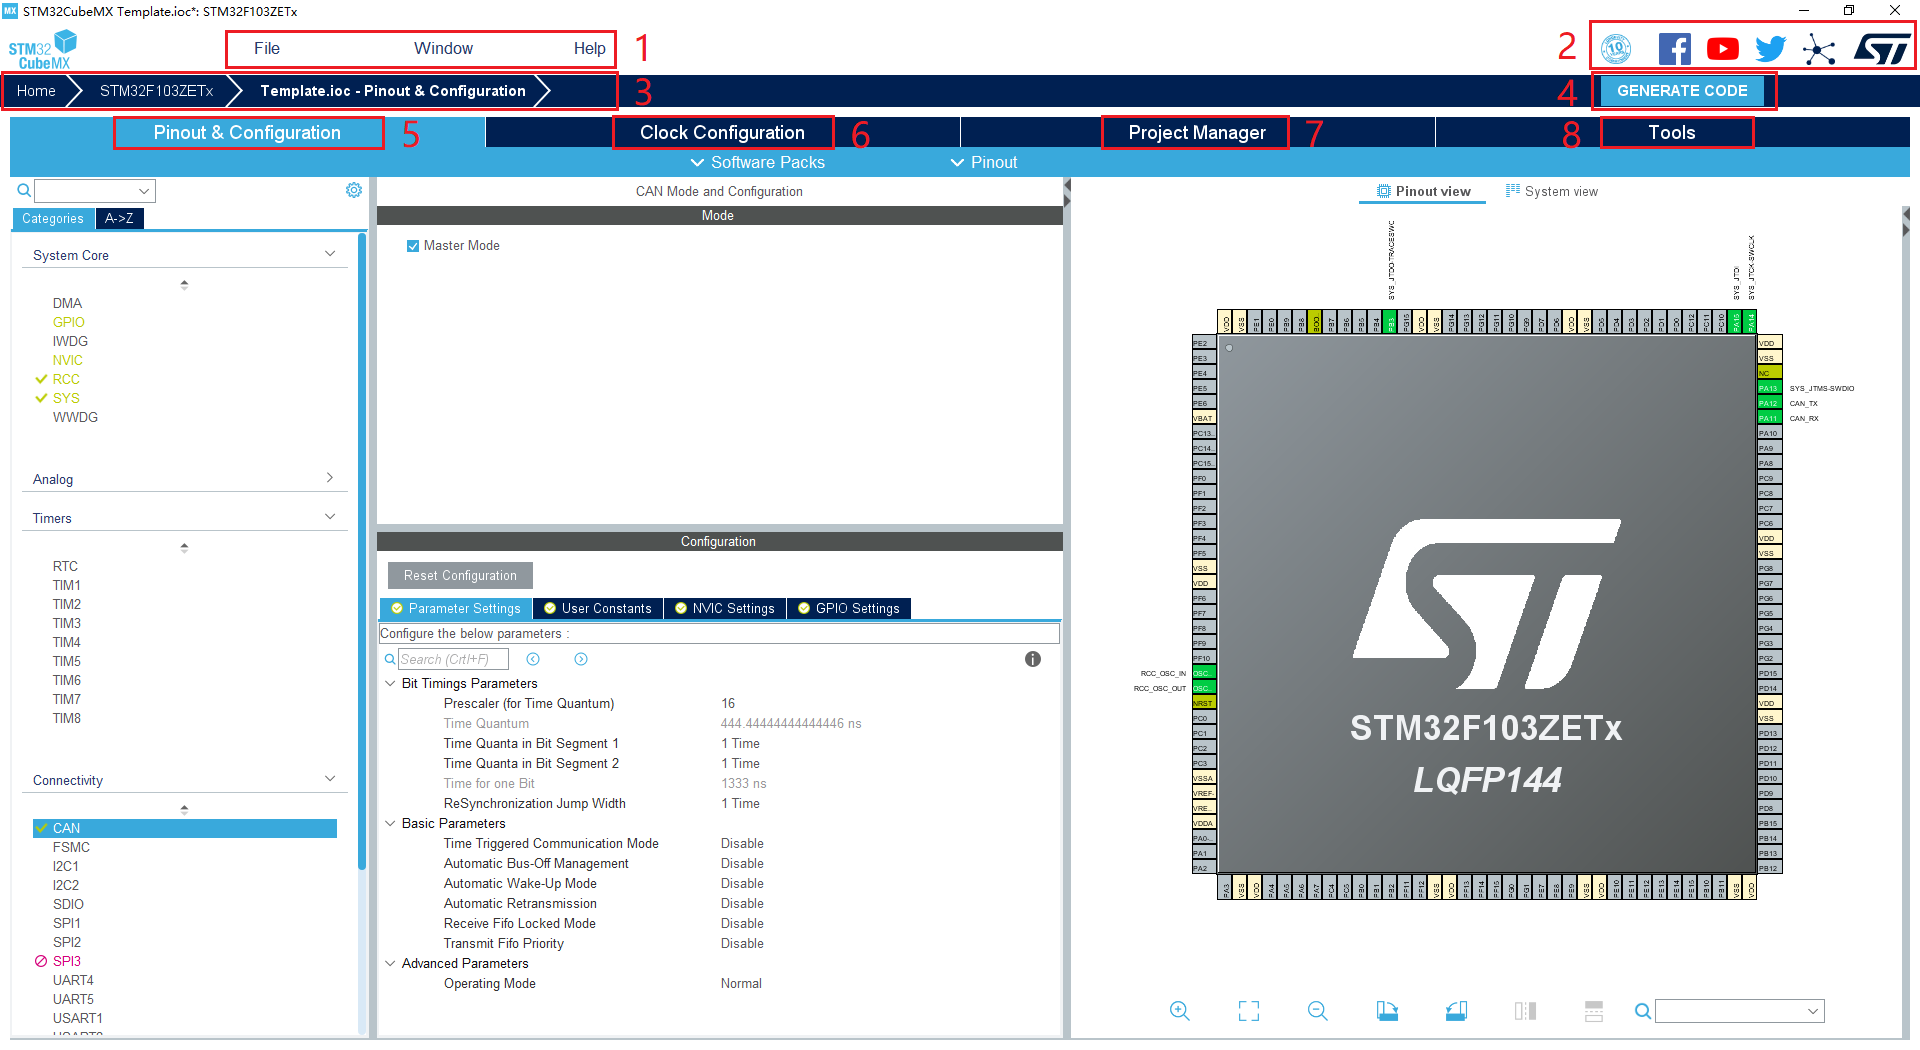Open the Window menu
This screenshot has height=1050, width=1920.
(x=443, y=48)
